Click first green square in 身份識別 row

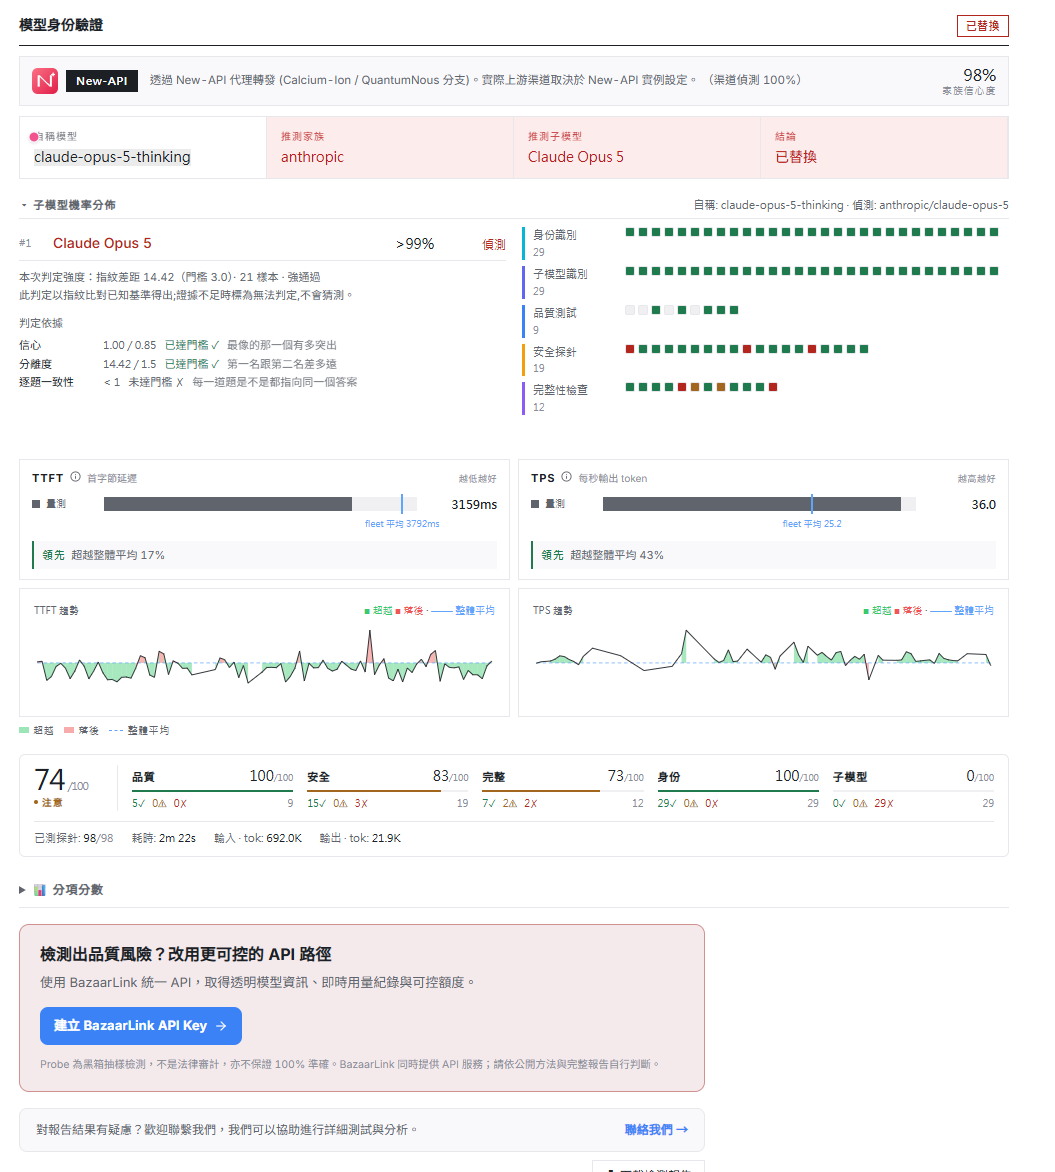(630, 232)
